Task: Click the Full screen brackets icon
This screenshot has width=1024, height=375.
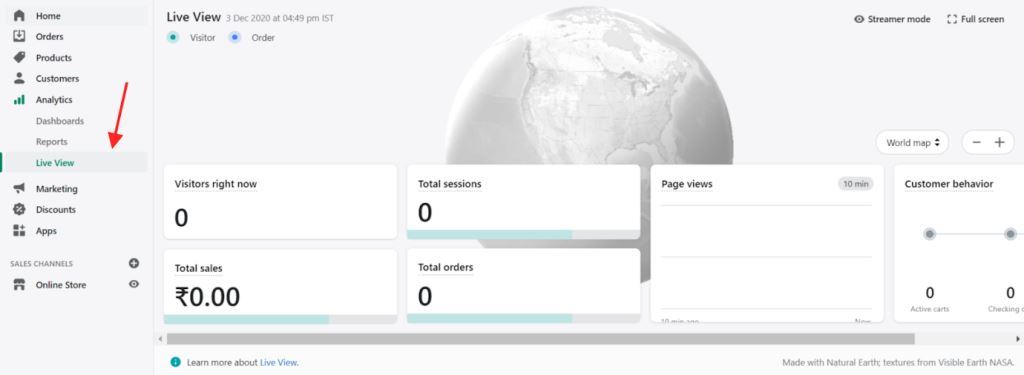Action: (x=952, y=19)
